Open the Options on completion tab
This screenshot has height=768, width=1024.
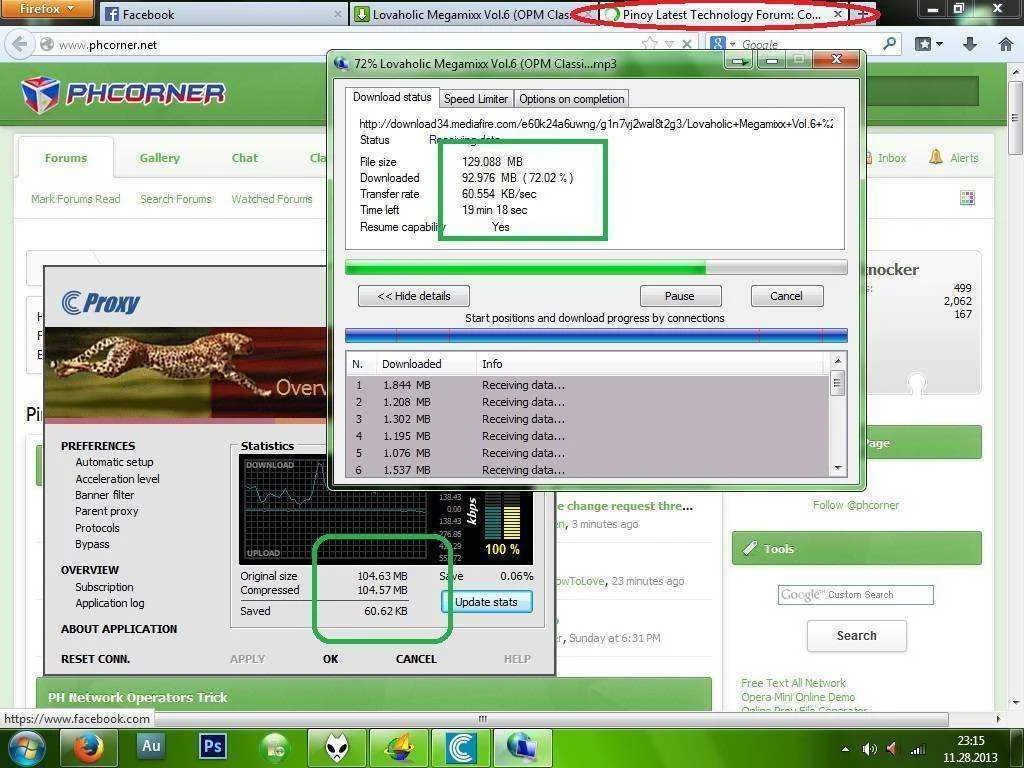571,99
